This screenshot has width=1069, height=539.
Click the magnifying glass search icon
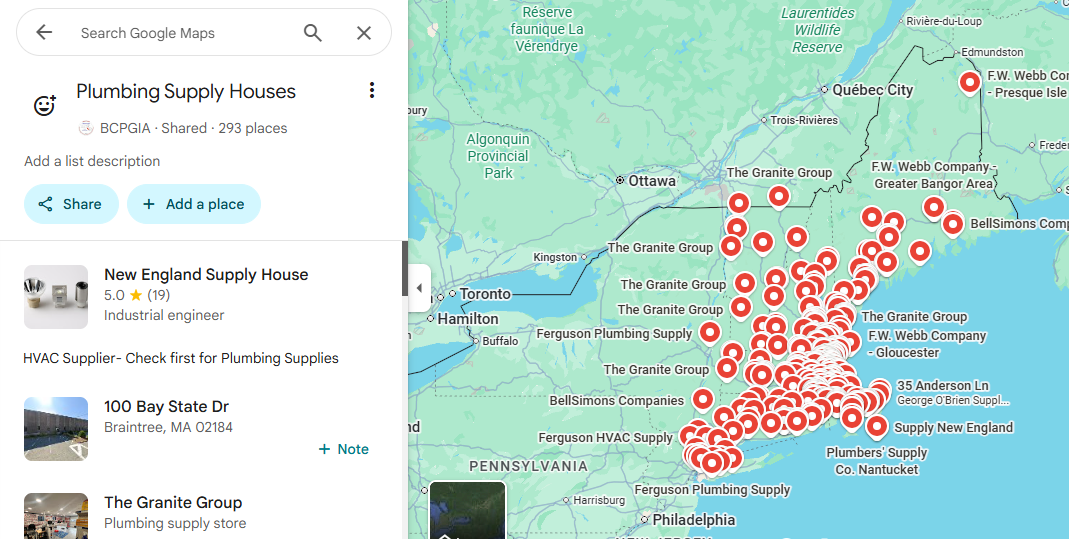click(313, 33)
